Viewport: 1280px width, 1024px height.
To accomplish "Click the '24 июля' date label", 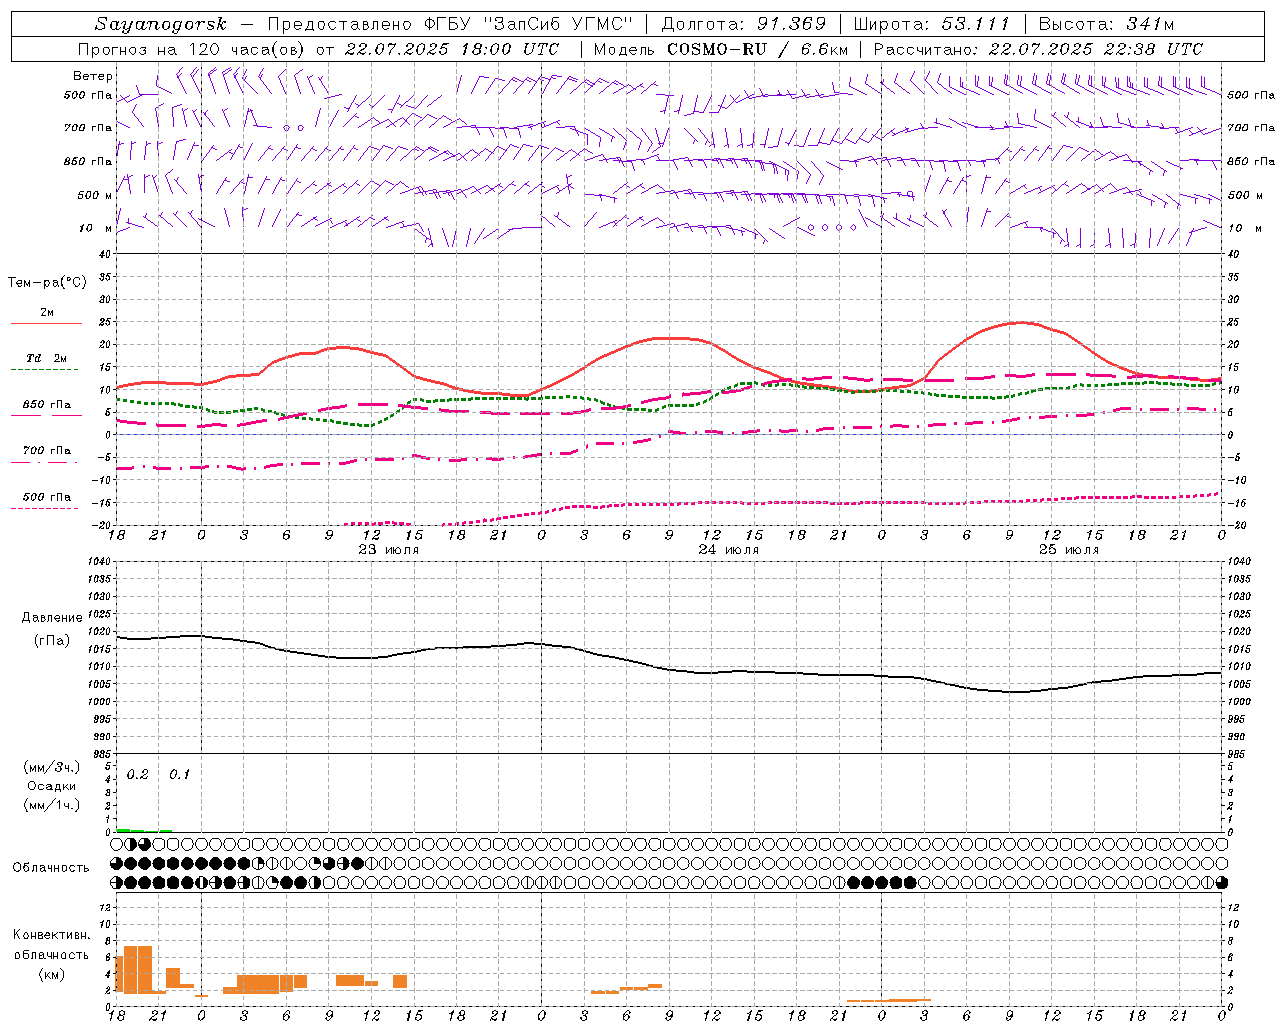I will (x=729, y=550).
